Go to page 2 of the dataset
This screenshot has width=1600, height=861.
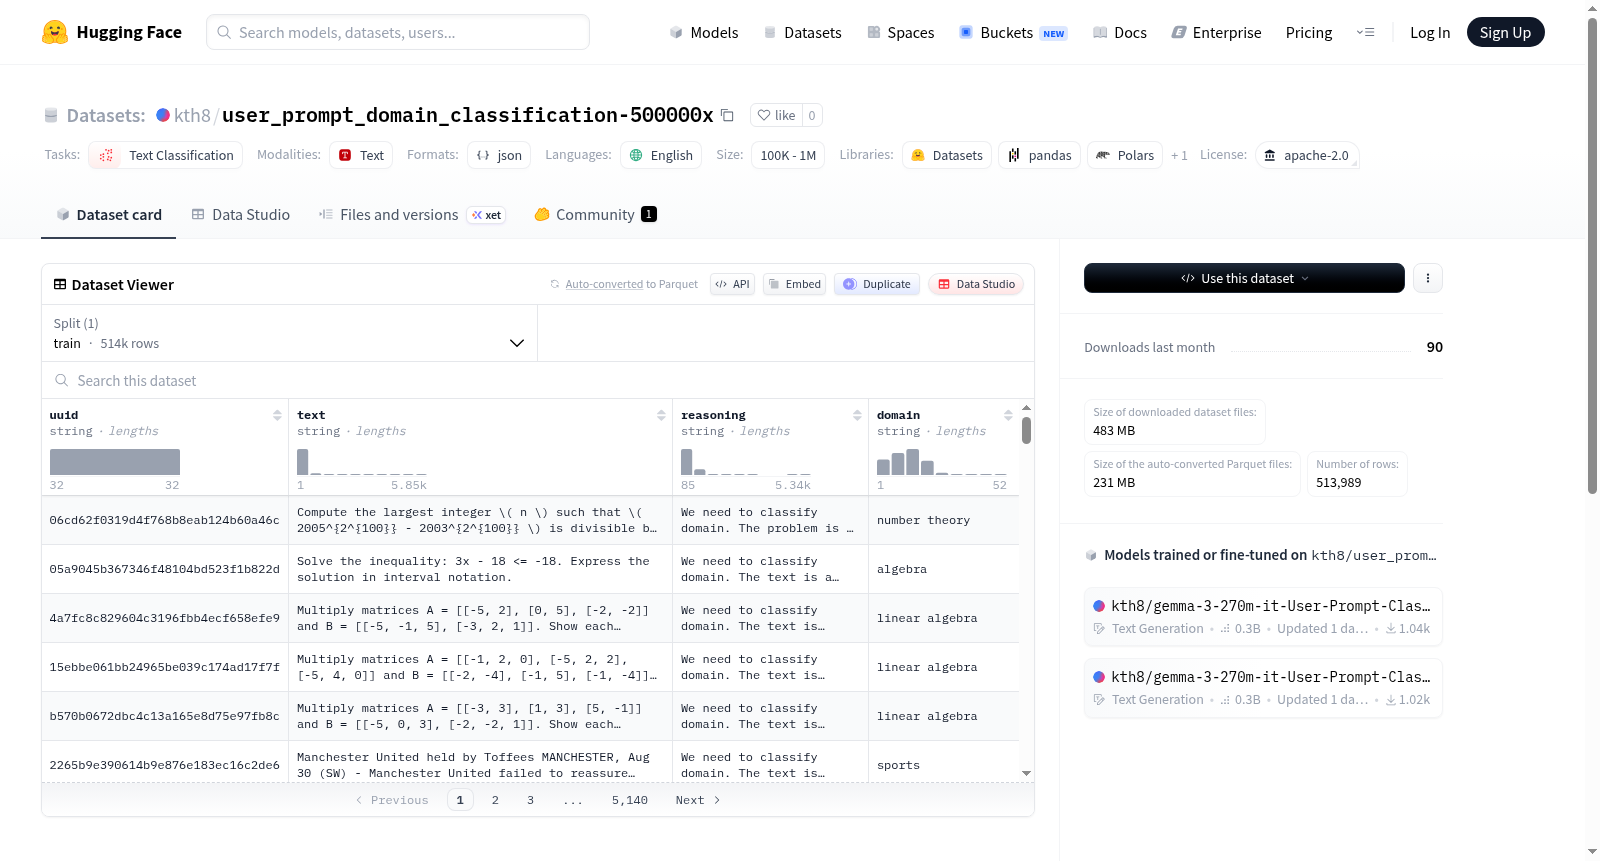pyautogui.click(x=495, y=800)
